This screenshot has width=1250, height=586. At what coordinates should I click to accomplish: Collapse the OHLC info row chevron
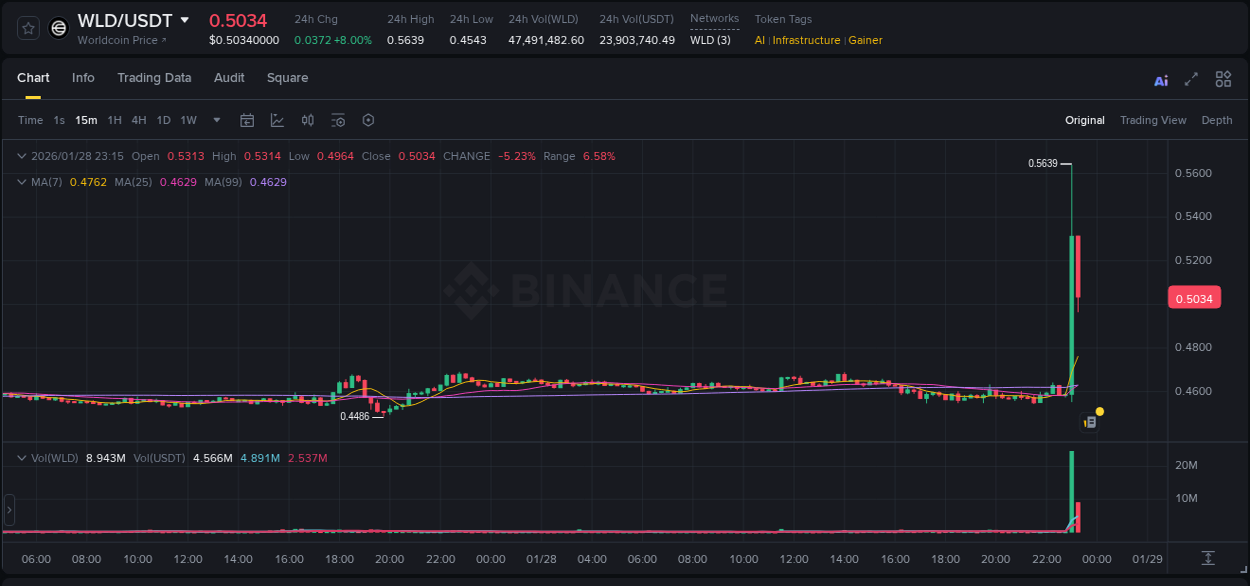21,156
